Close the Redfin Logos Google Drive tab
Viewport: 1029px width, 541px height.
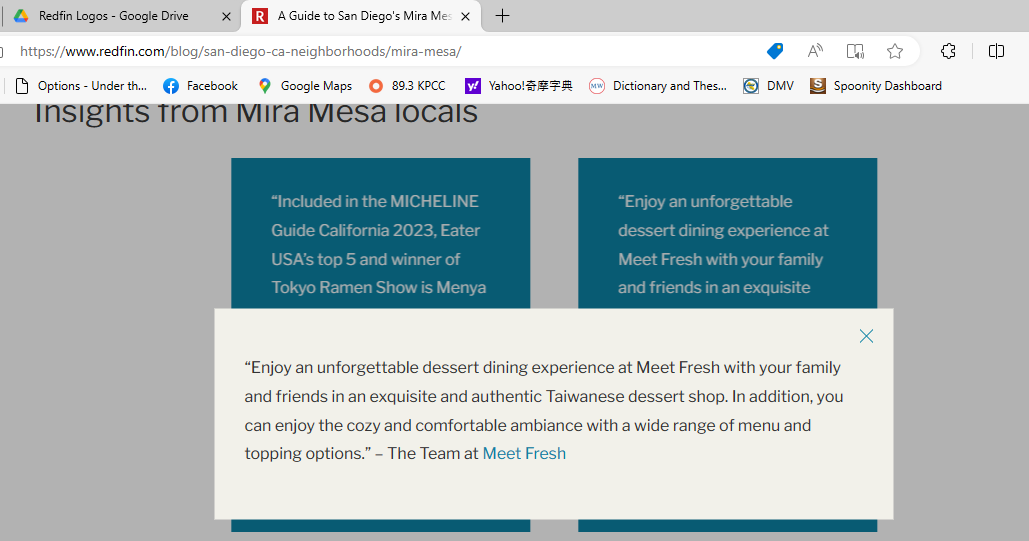[x=226, y=16]
